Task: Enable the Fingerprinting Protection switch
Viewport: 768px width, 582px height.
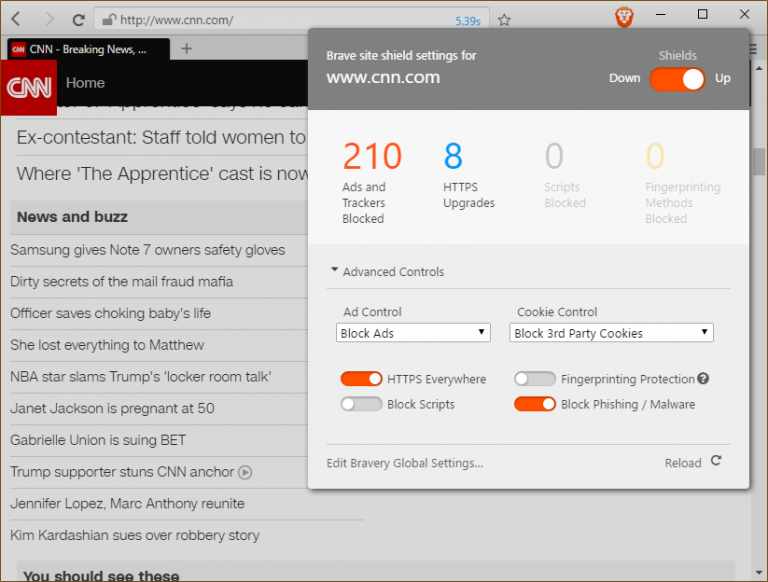Action: coord(535,379)
